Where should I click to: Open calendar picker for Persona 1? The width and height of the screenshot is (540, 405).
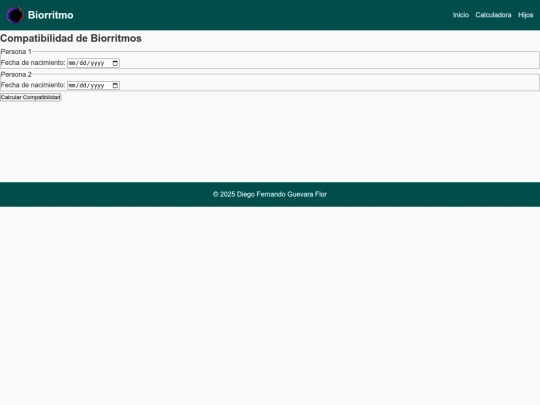pos(115,63)
